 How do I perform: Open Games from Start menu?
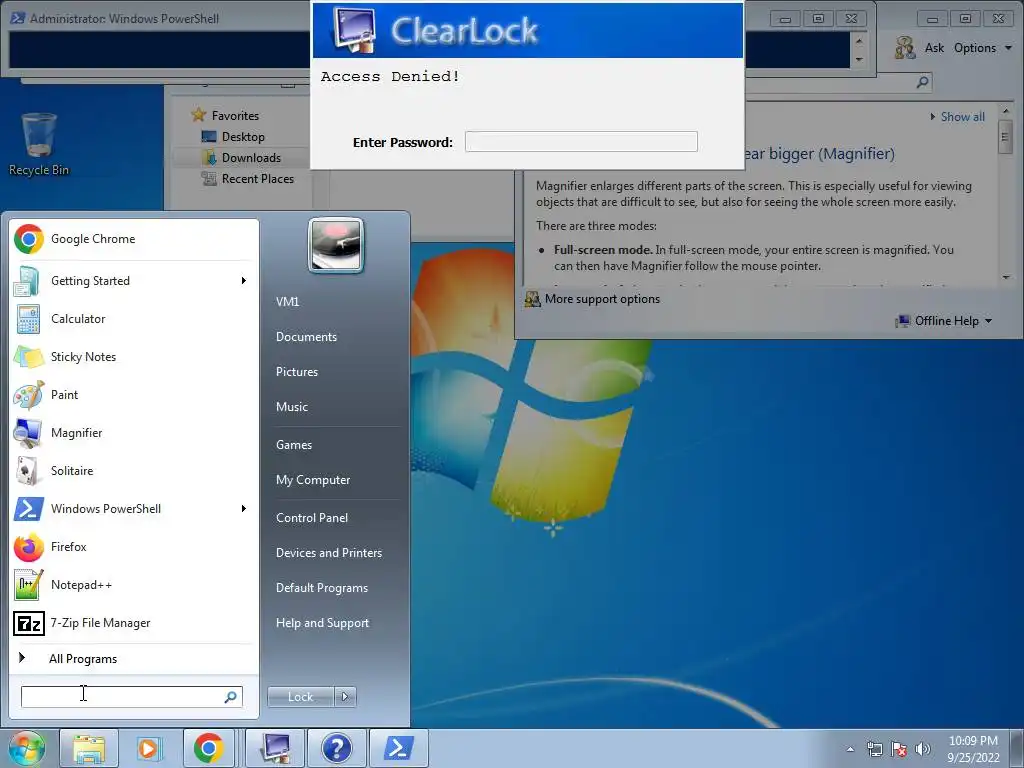coord(294,445)
